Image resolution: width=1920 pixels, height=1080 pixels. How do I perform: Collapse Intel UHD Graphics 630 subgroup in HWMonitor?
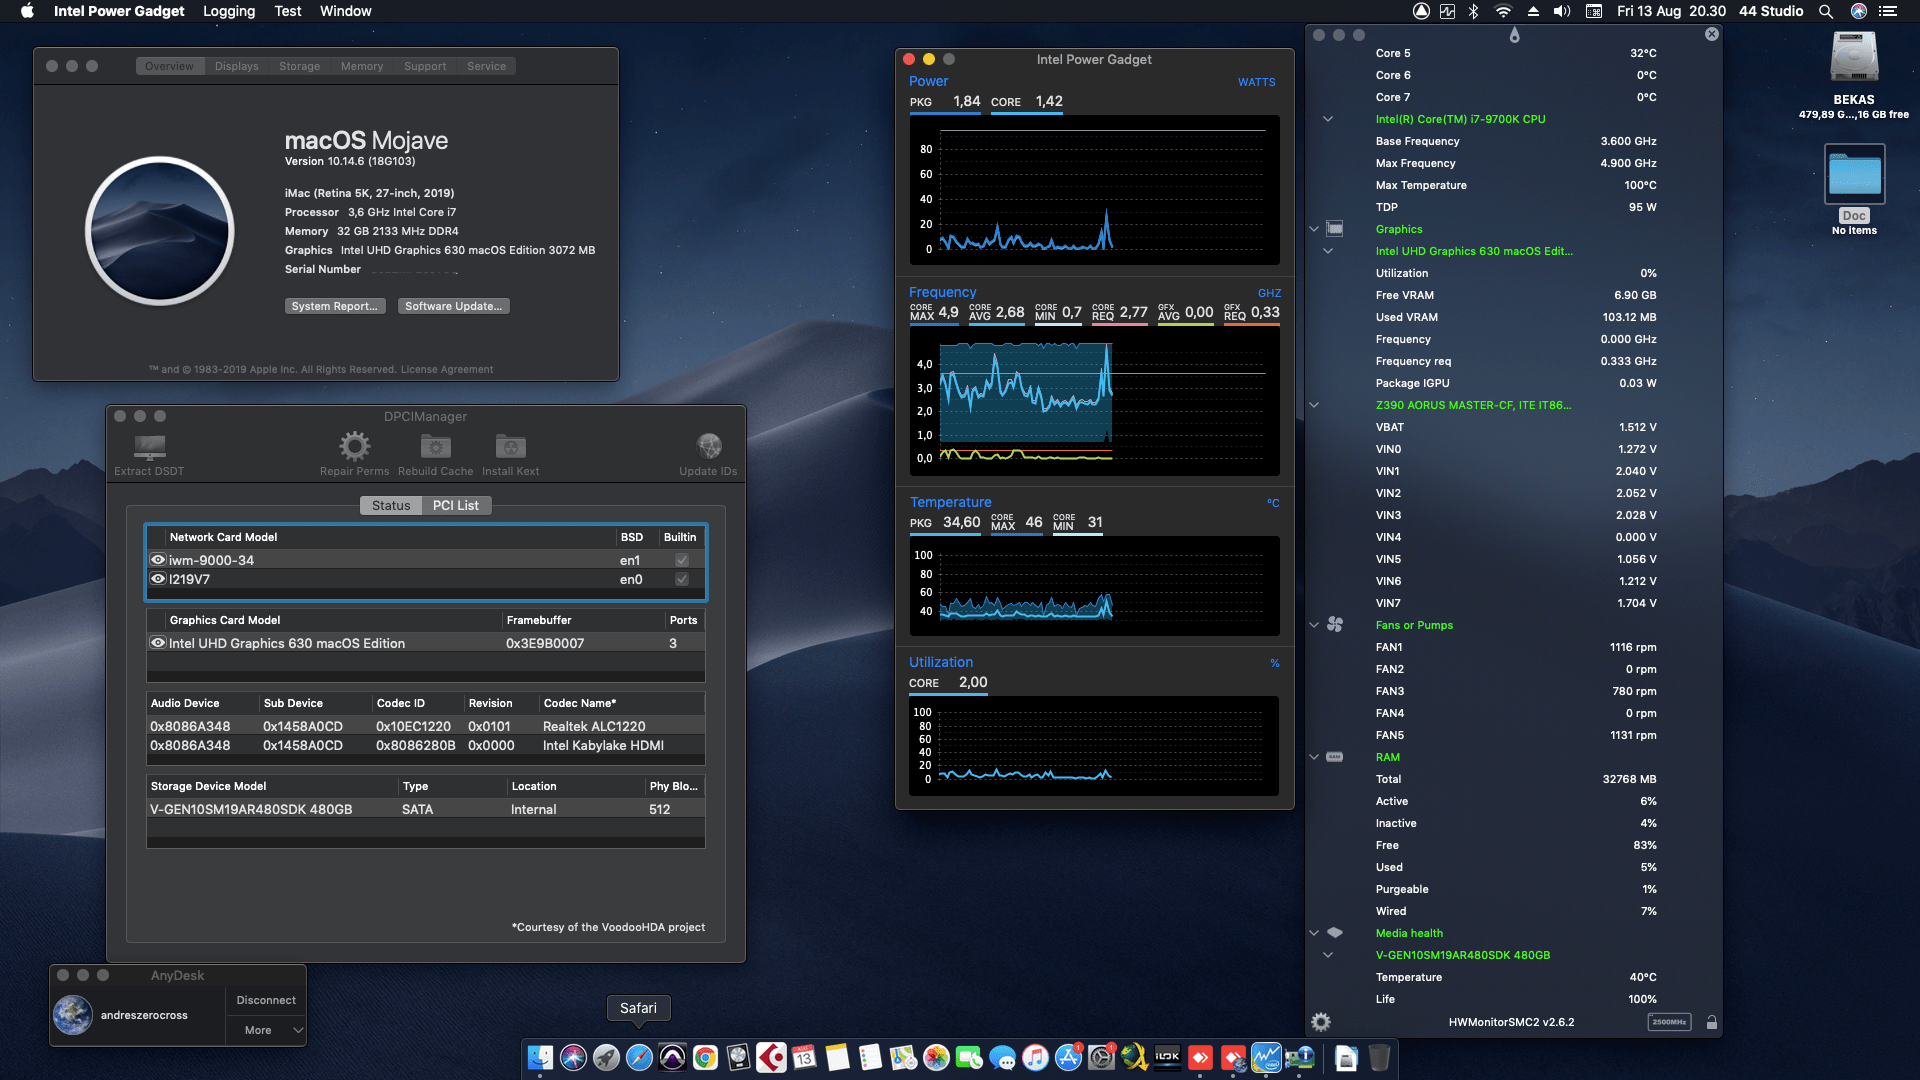point(1328,251)
